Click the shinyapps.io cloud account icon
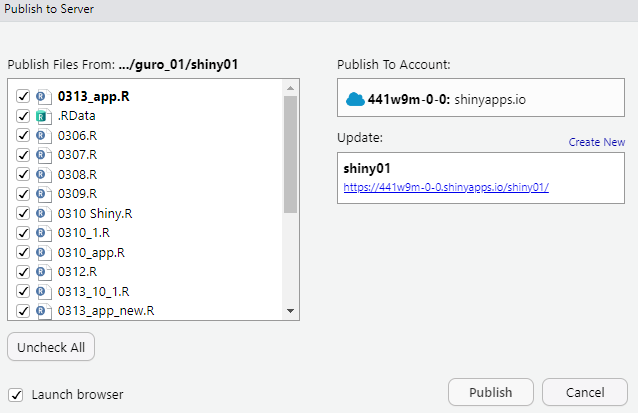 click(x=355, y=99)
